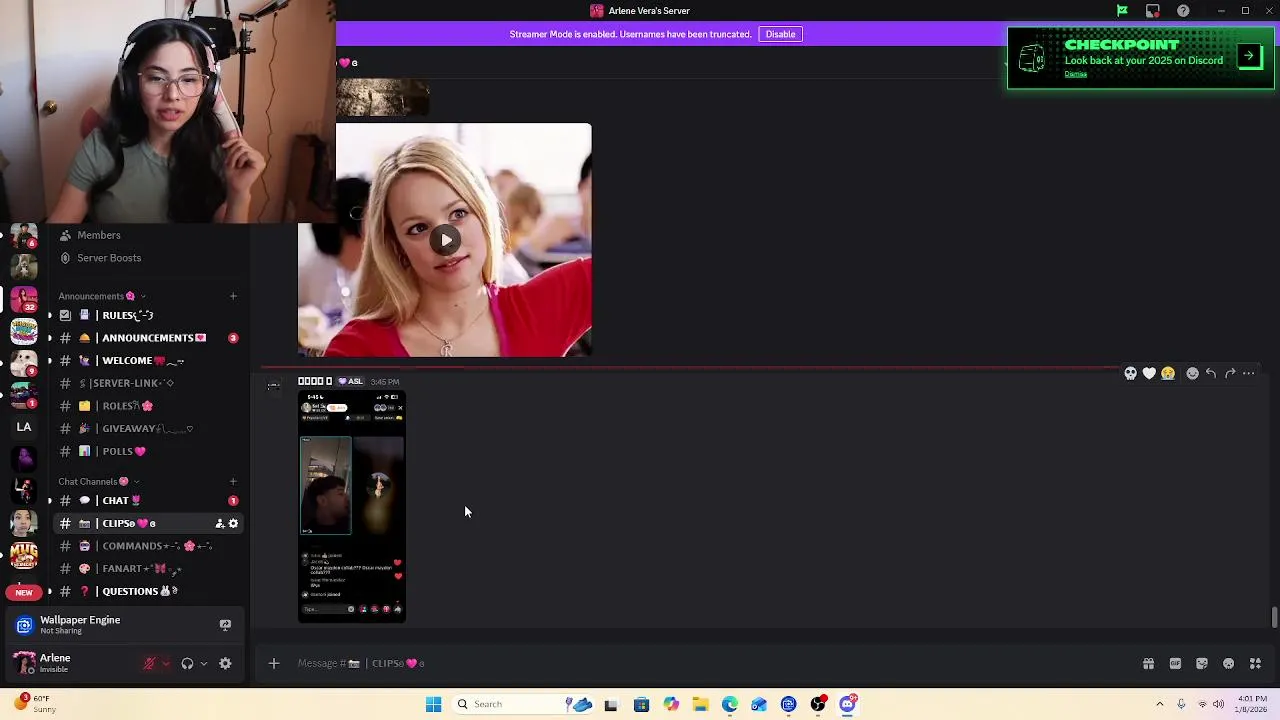Open the Add Reaction emoji picker on message

pos(1192,373)
